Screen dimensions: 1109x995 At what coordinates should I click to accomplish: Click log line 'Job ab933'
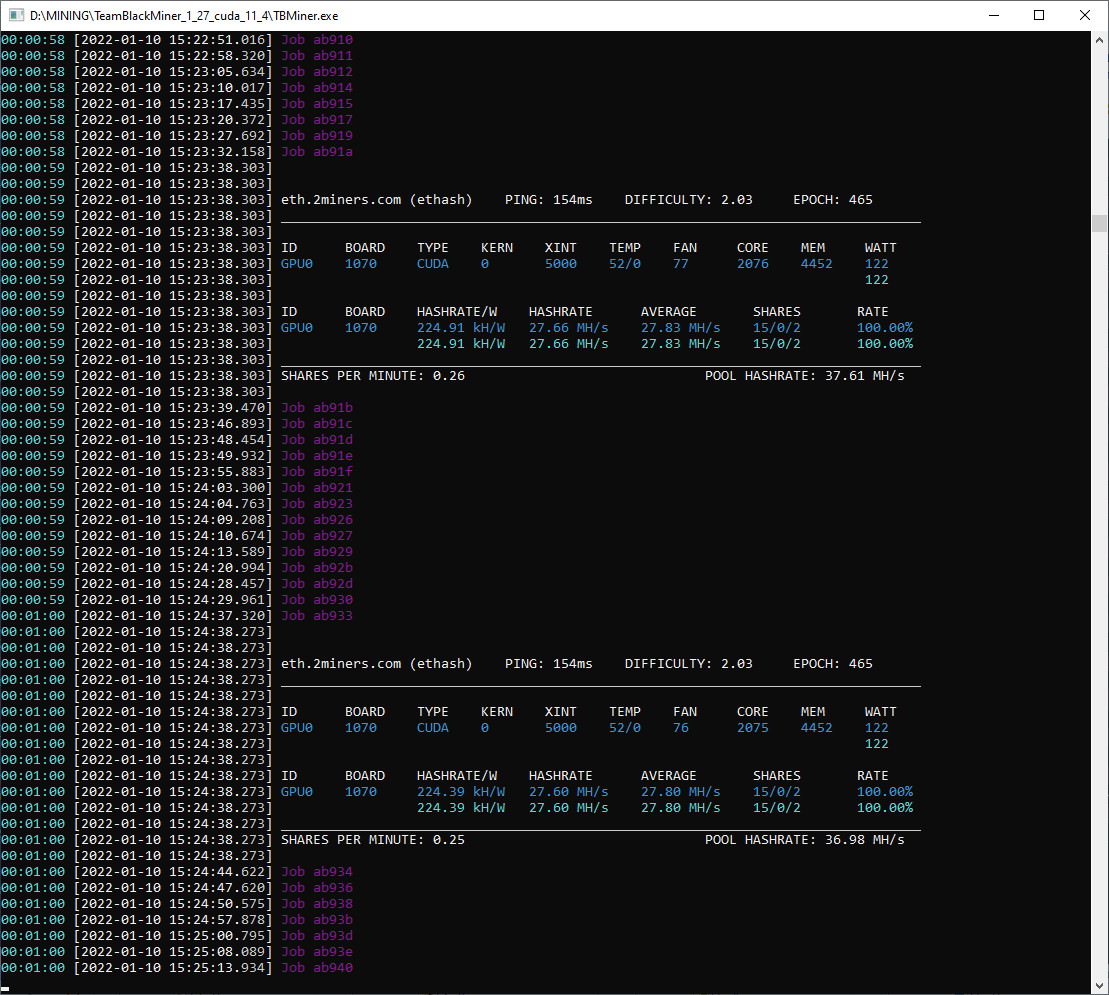(x=317, y=616)
